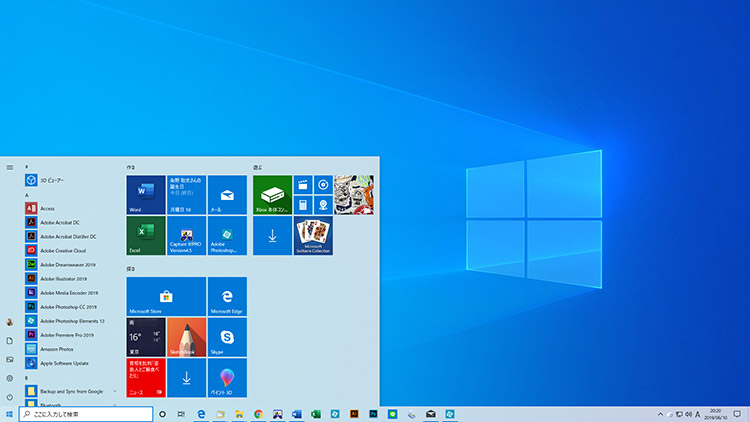Viewport: 750px width, 422px height.
Task: Launch the SketchBook tile
Action: (x=186, y=337)
